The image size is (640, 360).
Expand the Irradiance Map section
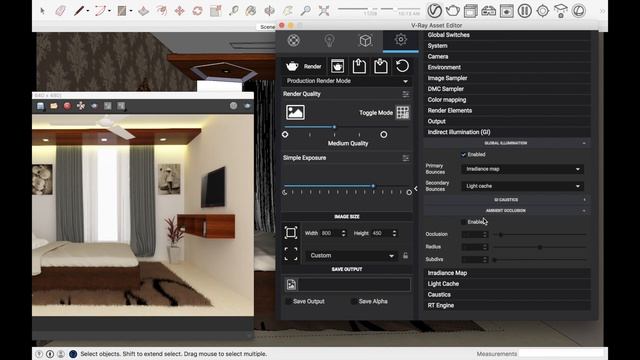coord(507,273)
